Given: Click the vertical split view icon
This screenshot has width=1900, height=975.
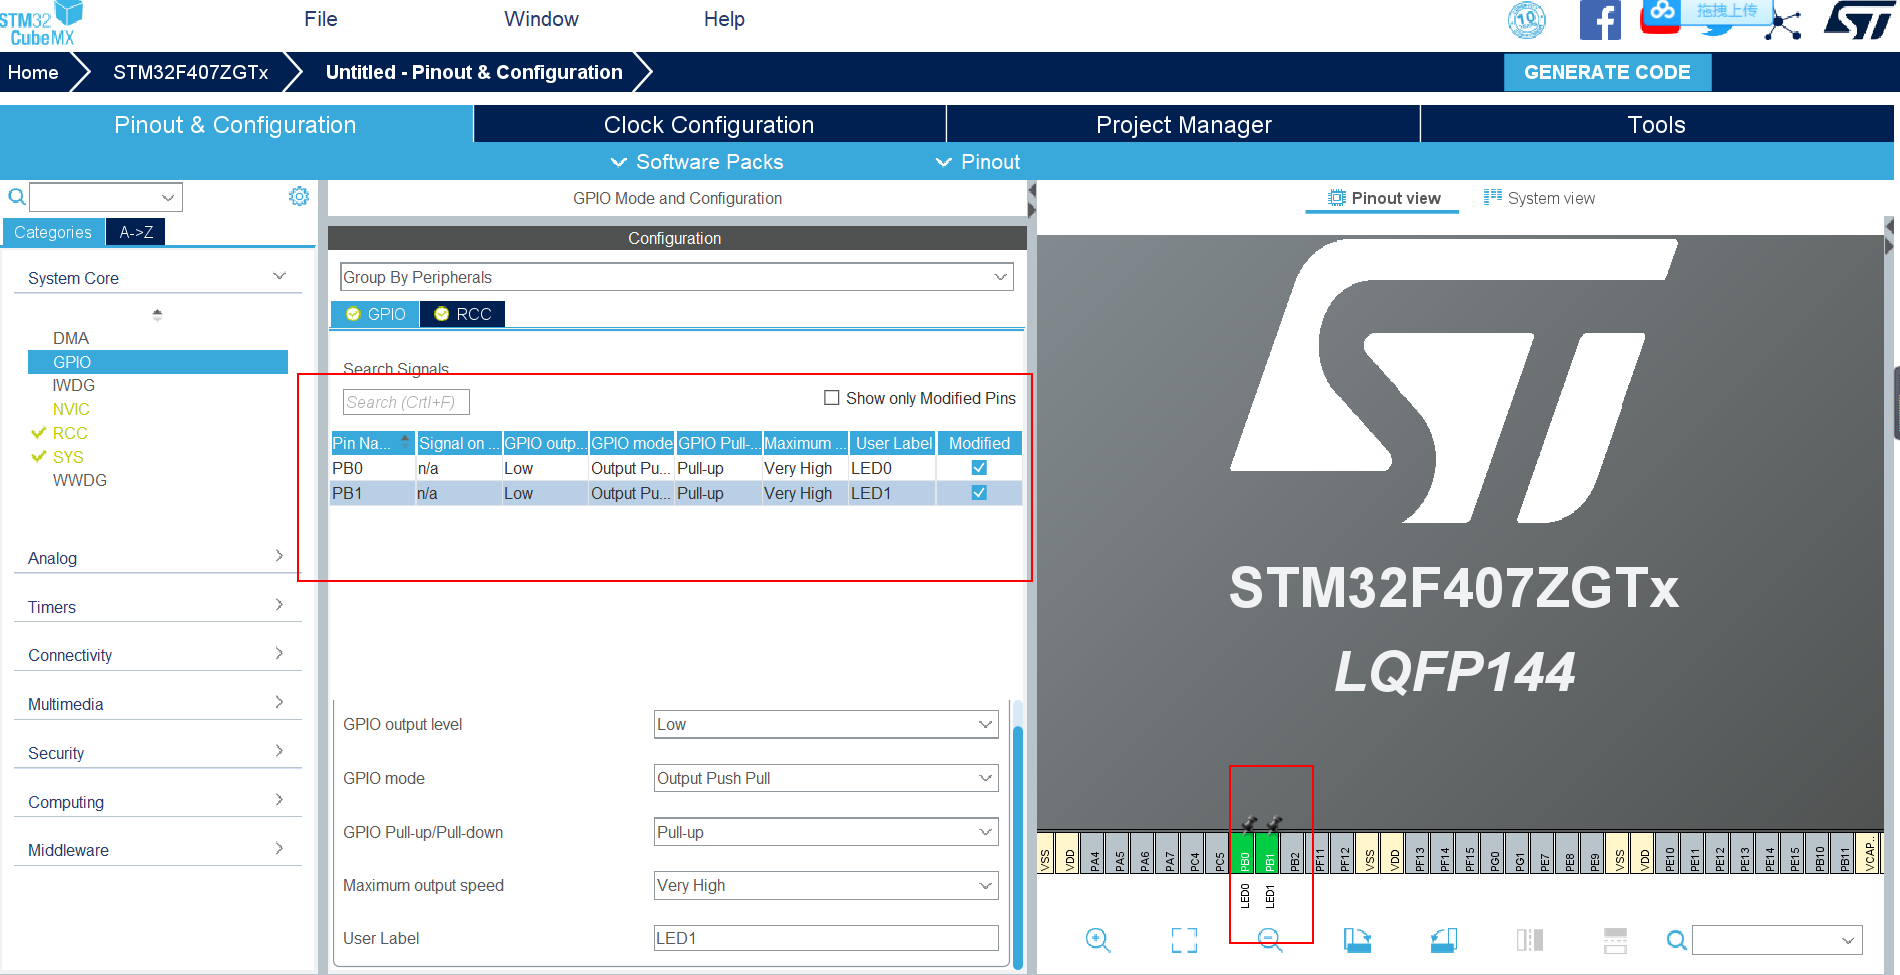Looking at the screenshot, I should point(1530,940).
